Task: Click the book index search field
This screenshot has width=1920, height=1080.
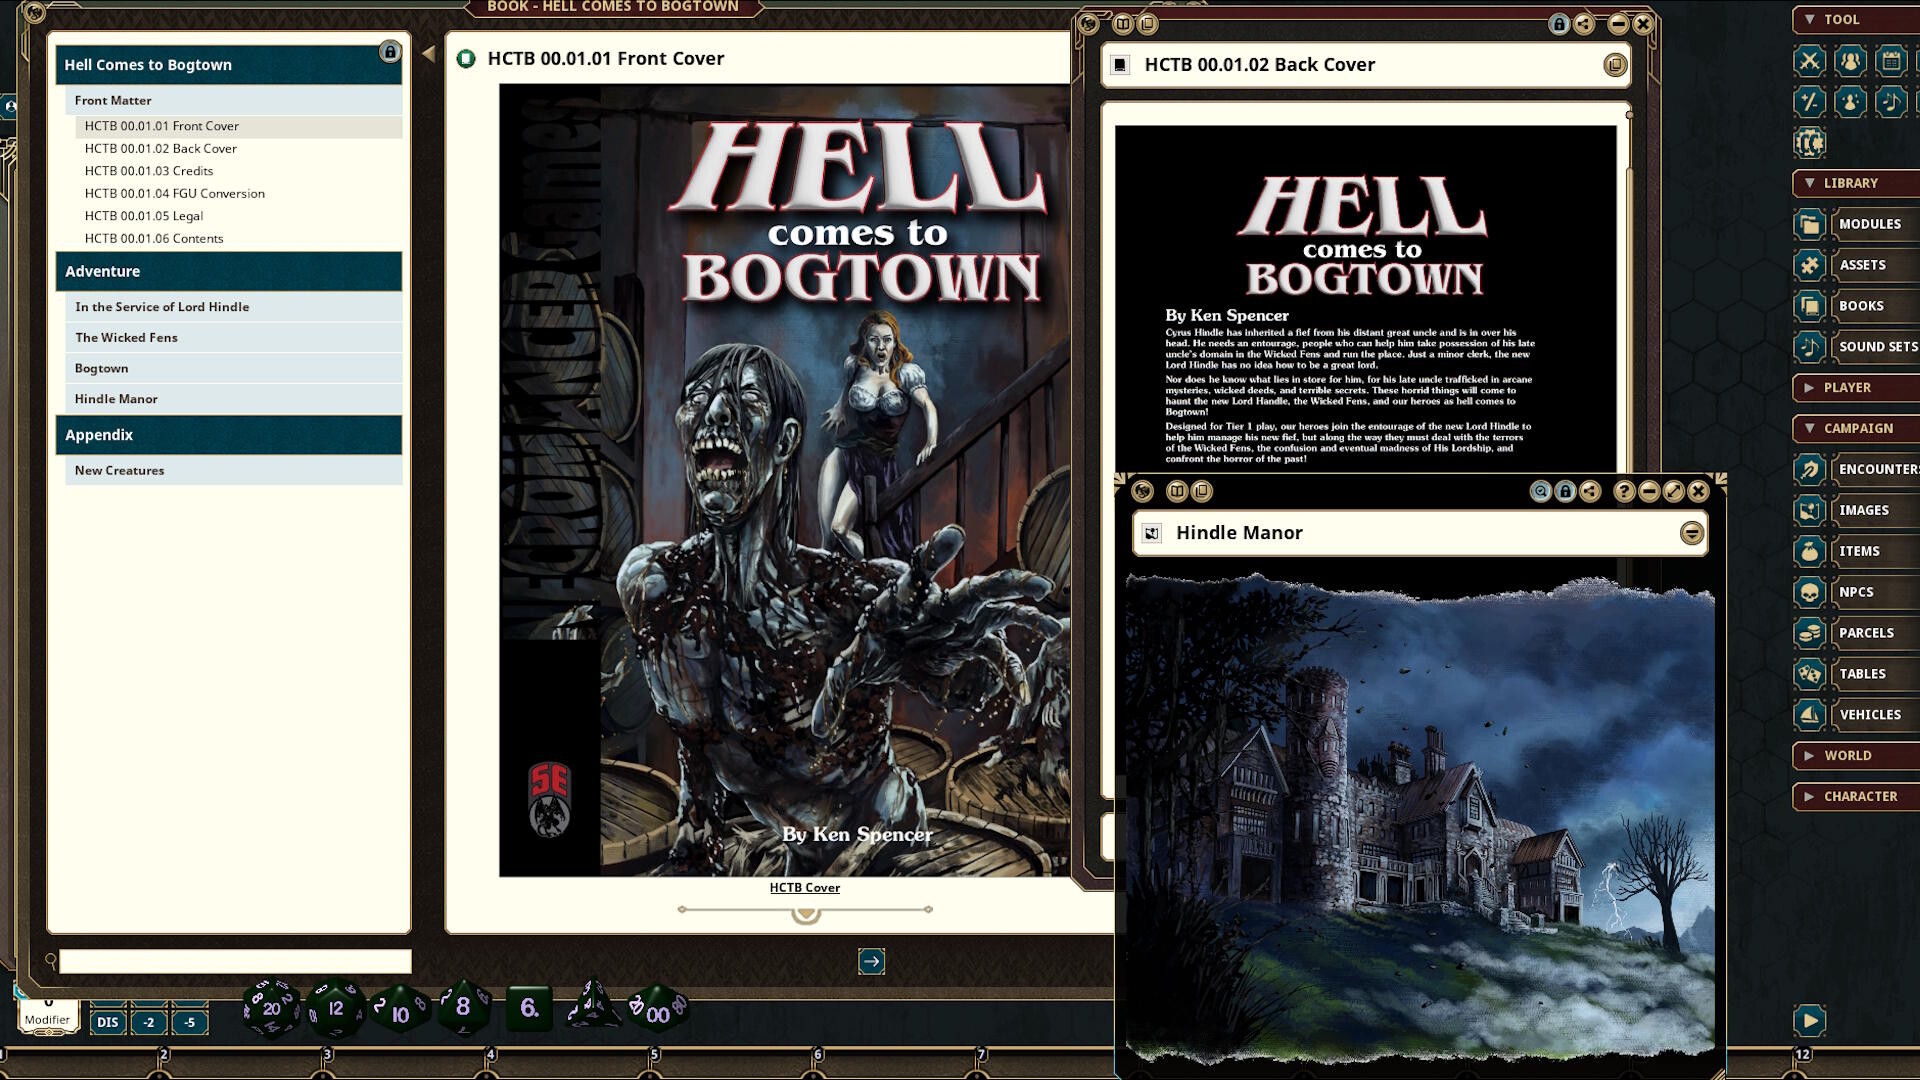Action: (235, 961)
